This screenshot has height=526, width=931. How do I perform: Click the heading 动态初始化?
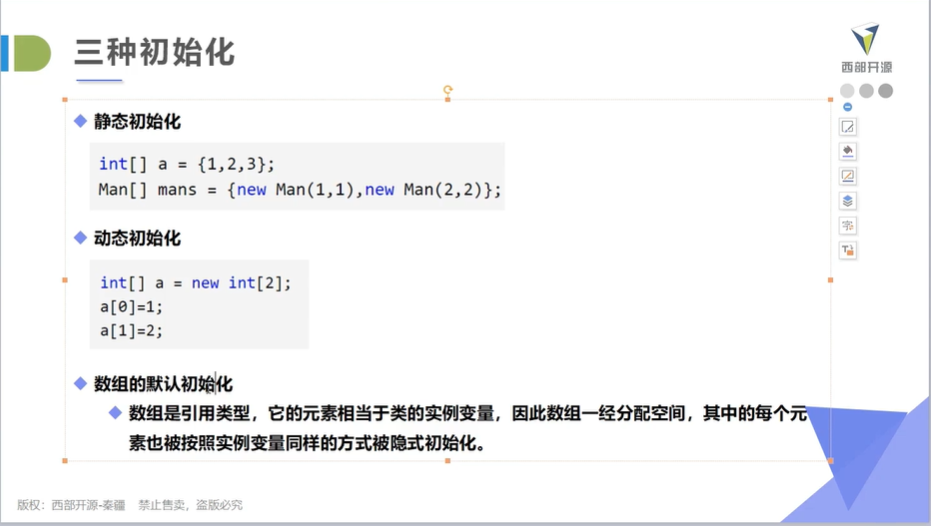(x=137, y=238)
